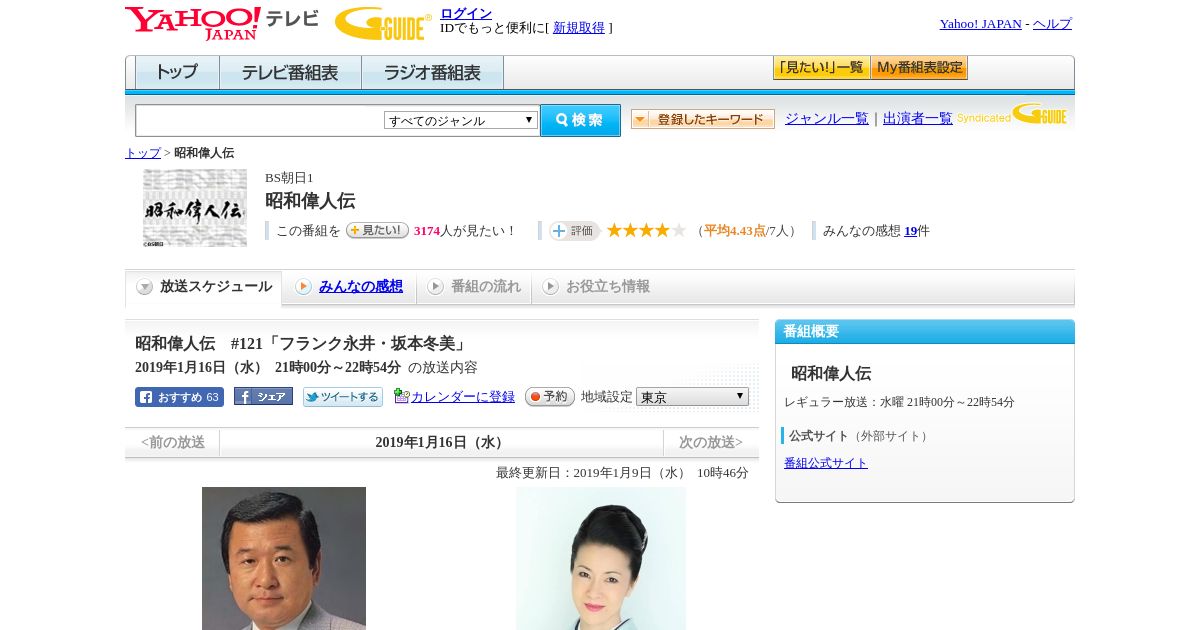Select the トップ navigation tab
Screen dimensions: 1200x630
177,73
